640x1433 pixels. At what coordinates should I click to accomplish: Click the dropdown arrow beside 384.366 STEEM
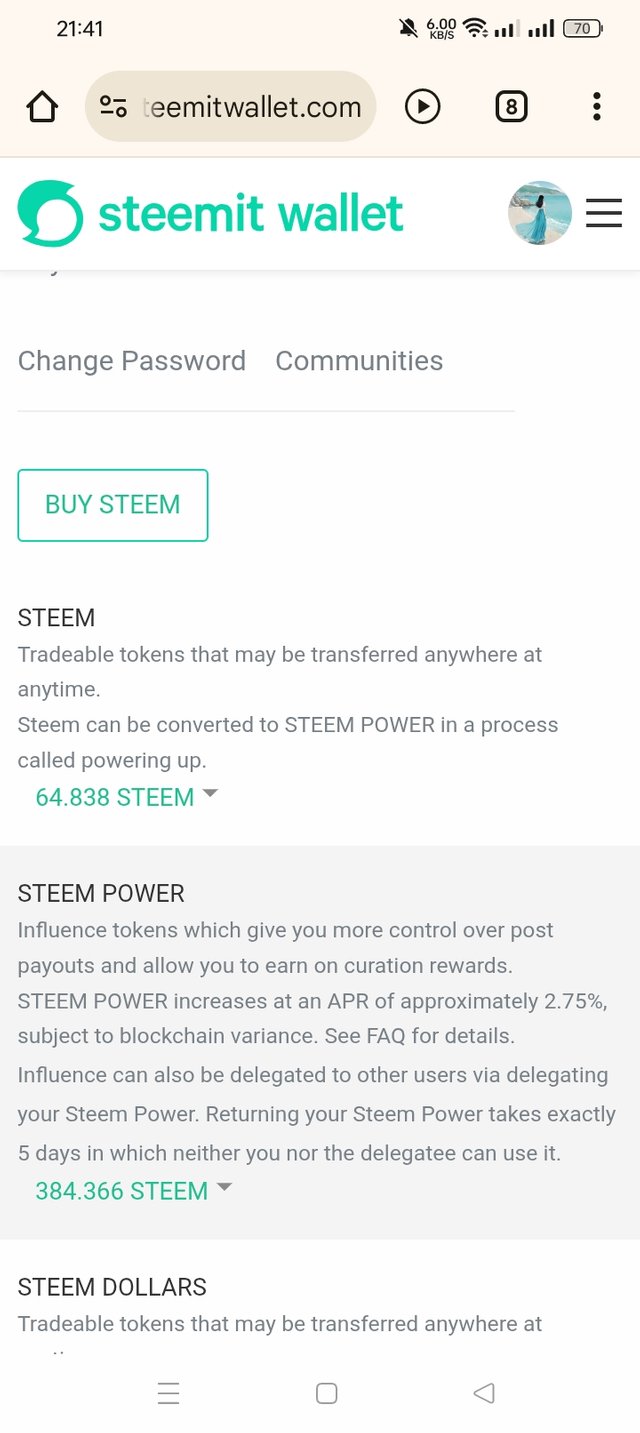[224, 1187]
